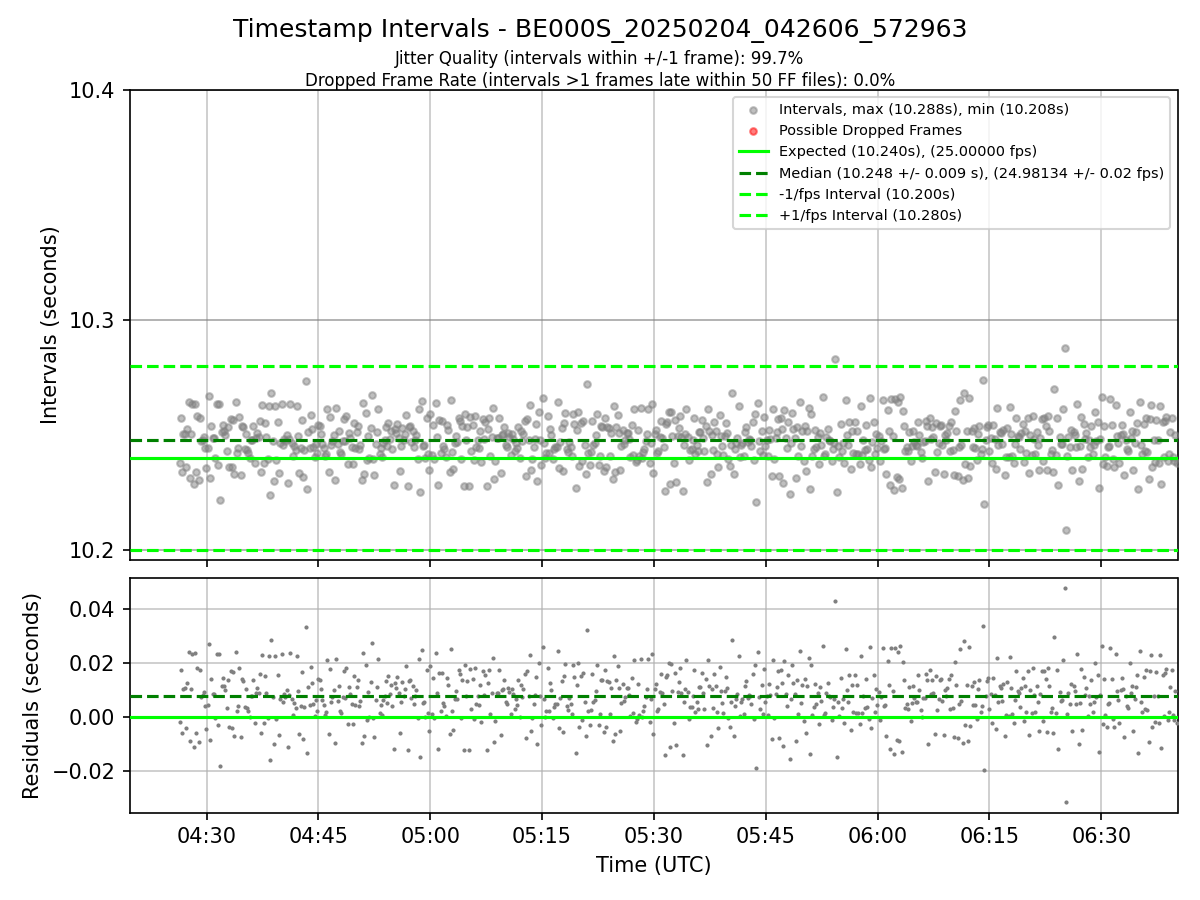1200x900 pixels.
Task: Click the 'Dropped Frame Rate' subtitle line
Action: [600, 80]
